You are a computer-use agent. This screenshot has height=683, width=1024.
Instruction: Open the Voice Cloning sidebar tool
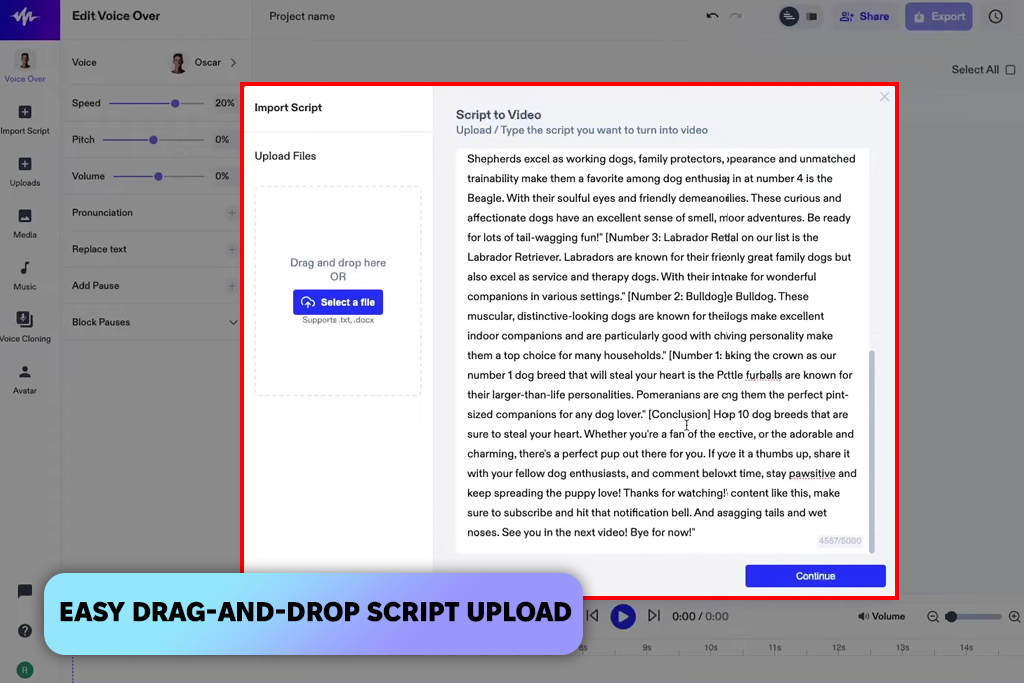point(25,327)
